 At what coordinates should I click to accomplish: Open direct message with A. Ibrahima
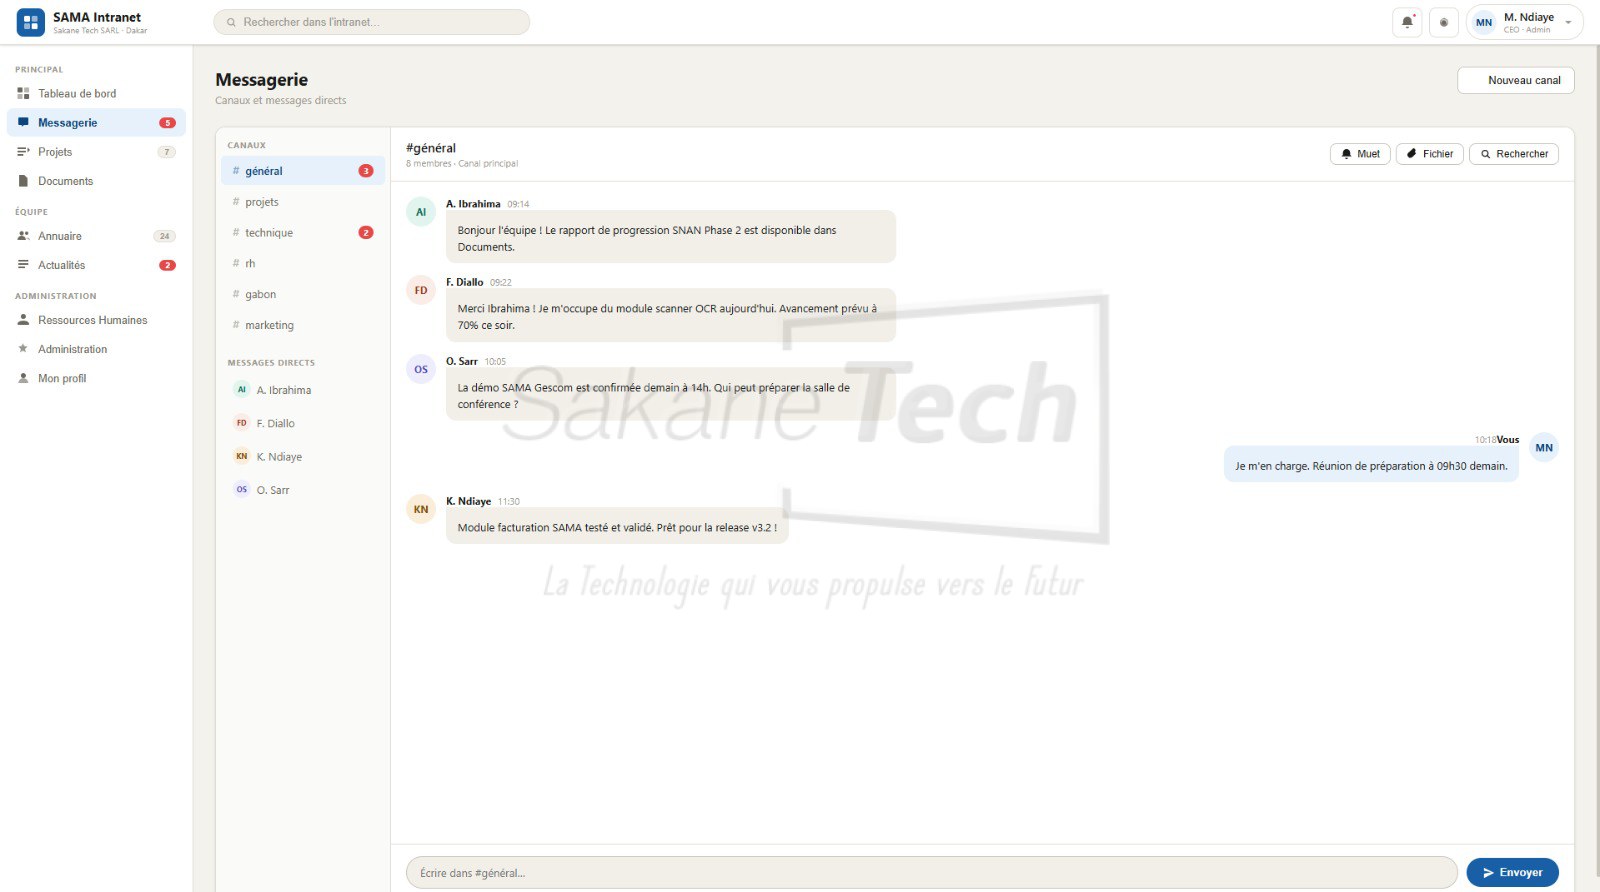pos(302,390)
